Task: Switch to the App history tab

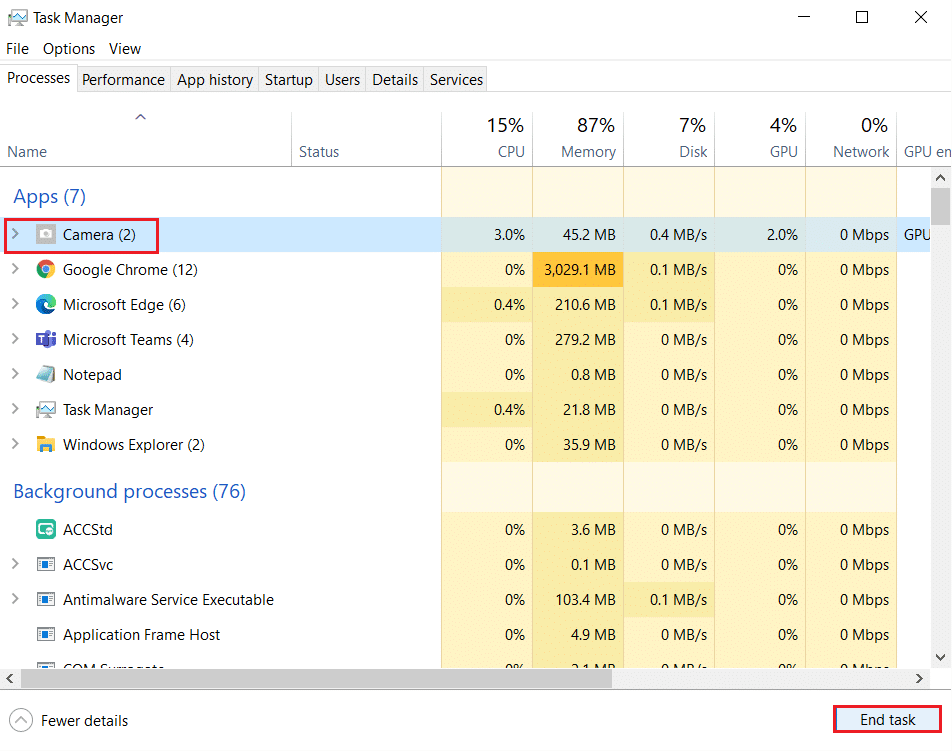Action: click(215, 80)
